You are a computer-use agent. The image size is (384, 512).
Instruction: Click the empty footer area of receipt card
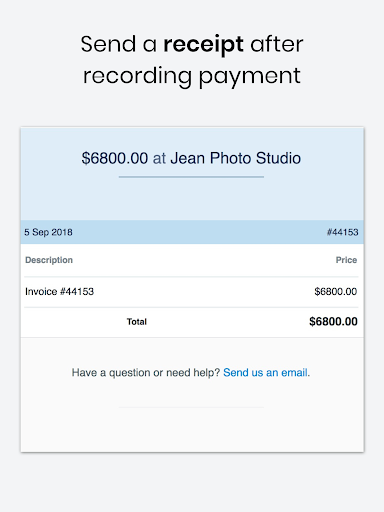tap(192, 430)
